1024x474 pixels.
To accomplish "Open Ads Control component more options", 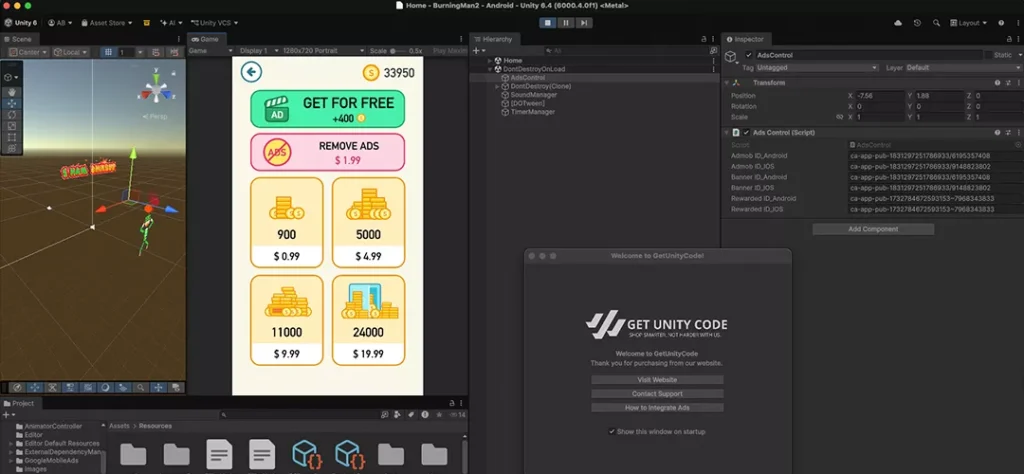I will (x=1018, y=133).
